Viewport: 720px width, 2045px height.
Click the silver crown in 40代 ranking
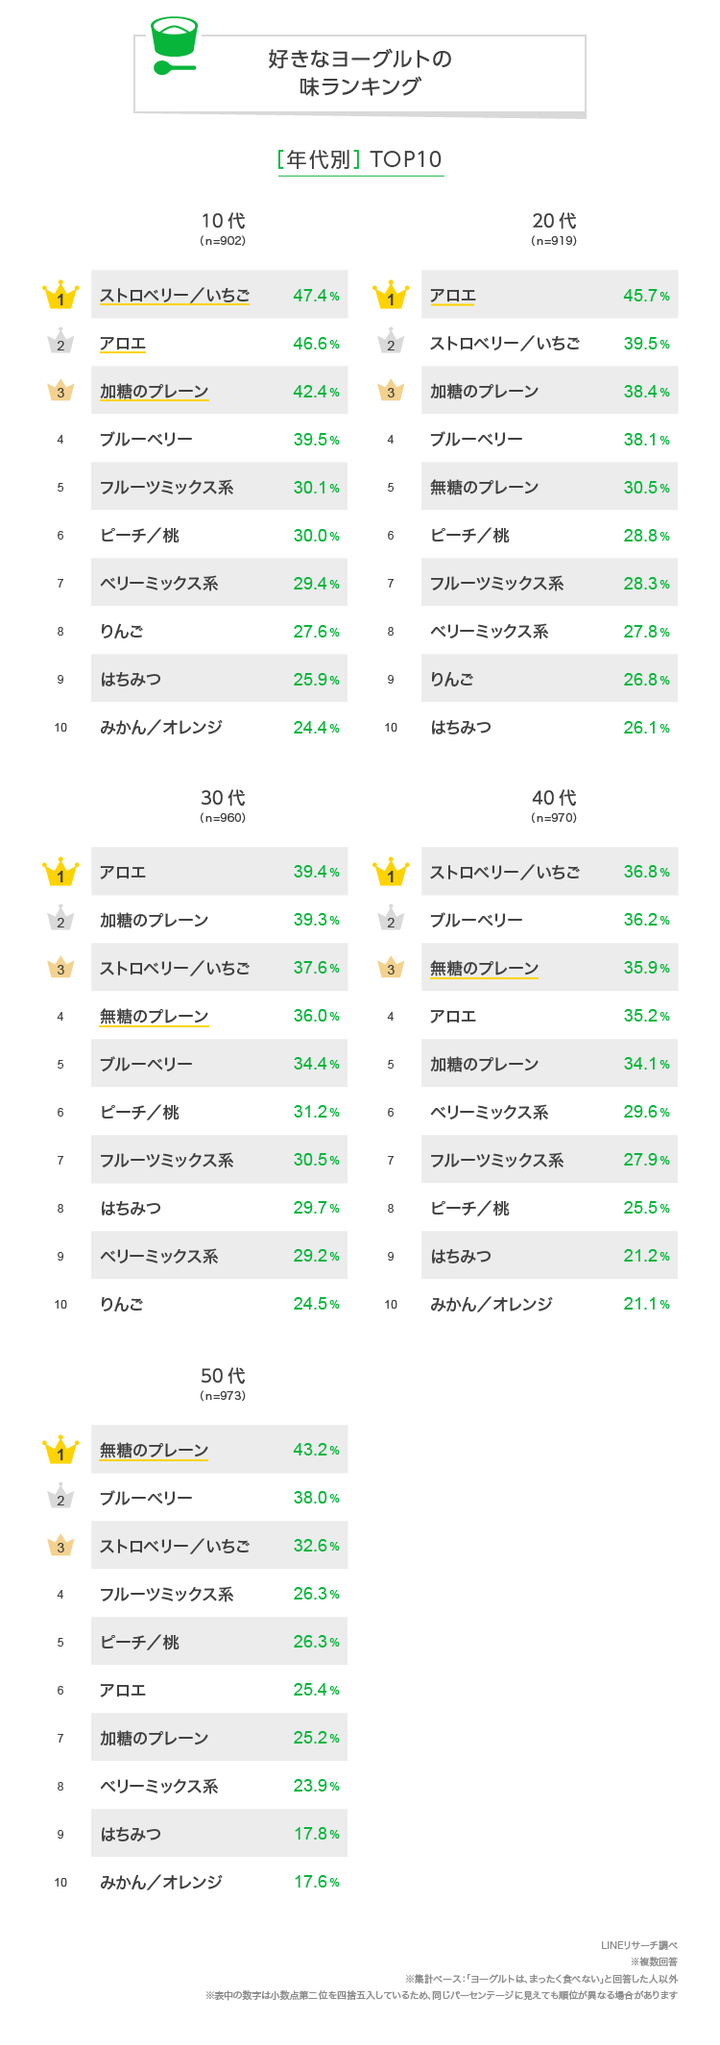(x=391, y=919)
